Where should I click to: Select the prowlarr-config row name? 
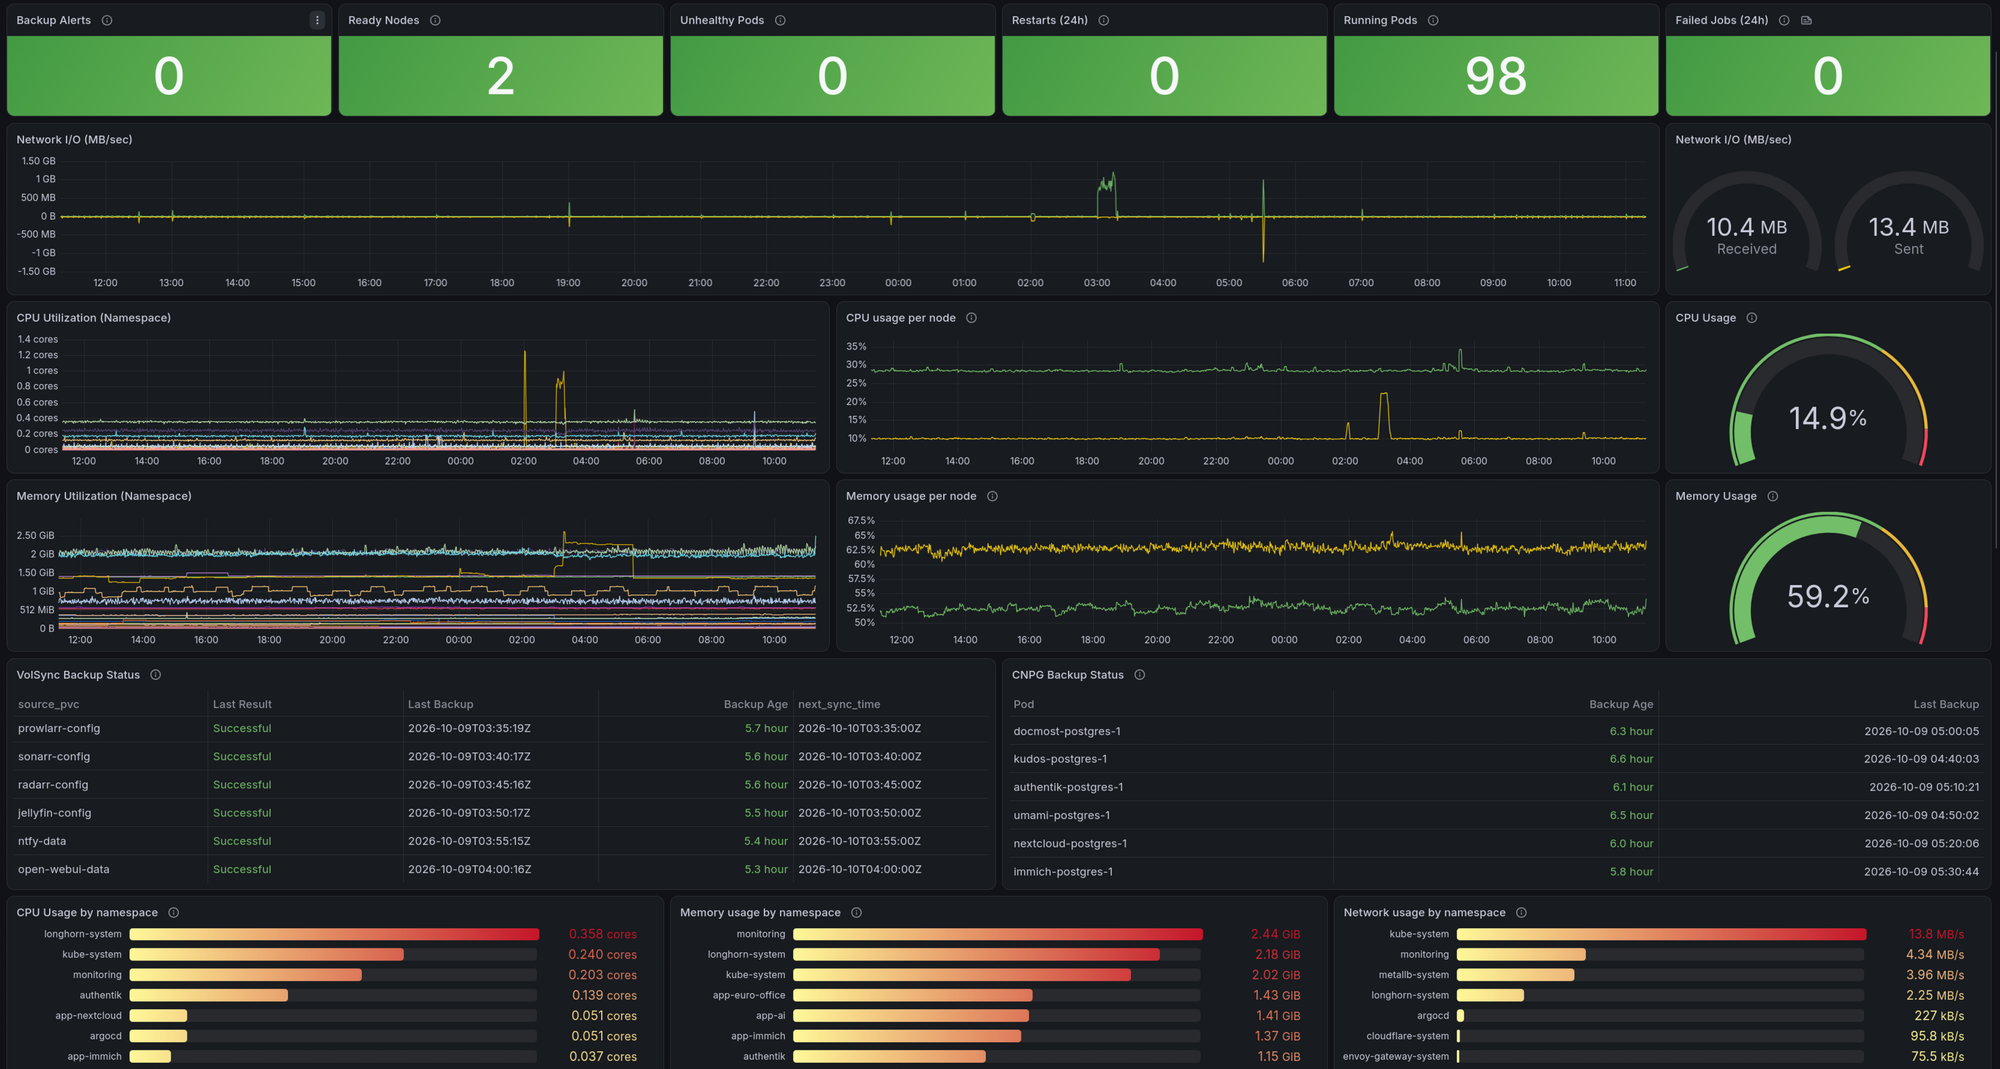pyautogui.click(x=59, y=728)
